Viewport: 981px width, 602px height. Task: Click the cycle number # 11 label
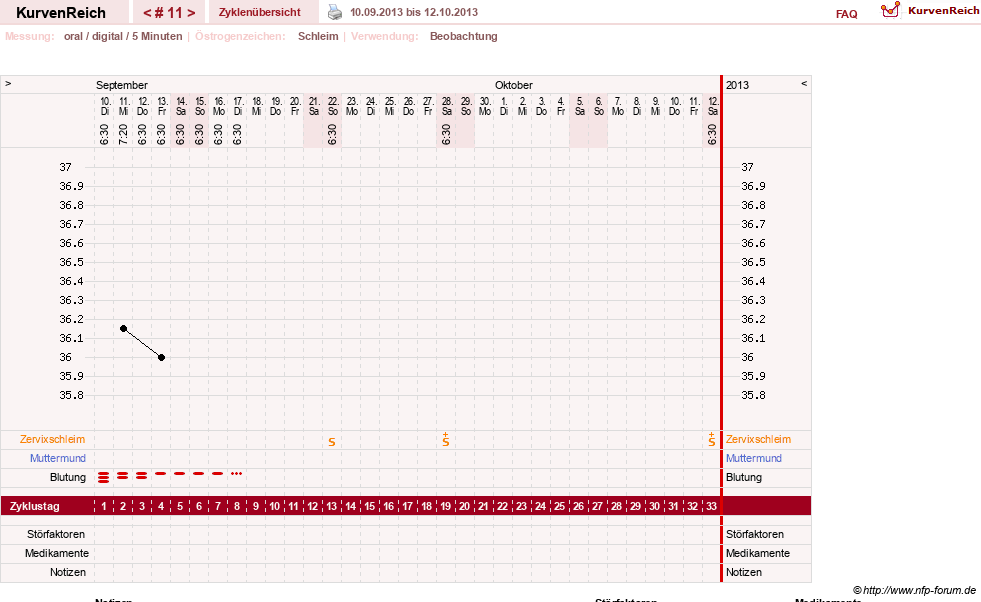coord(169,13)
